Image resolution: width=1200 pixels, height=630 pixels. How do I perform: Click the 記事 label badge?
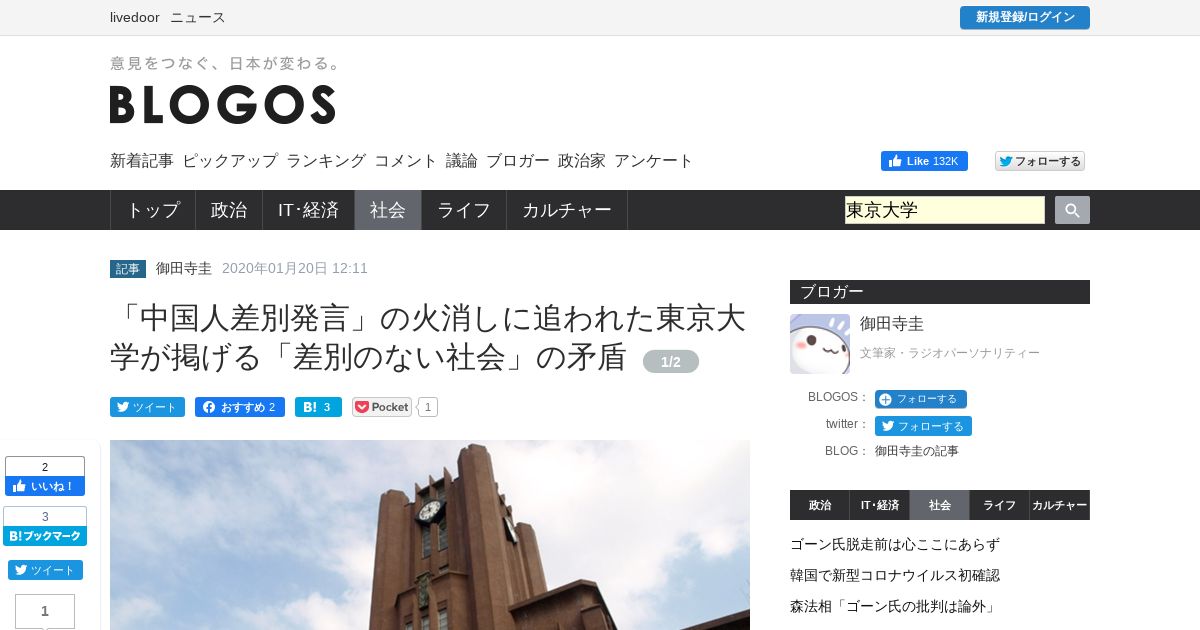128,269
